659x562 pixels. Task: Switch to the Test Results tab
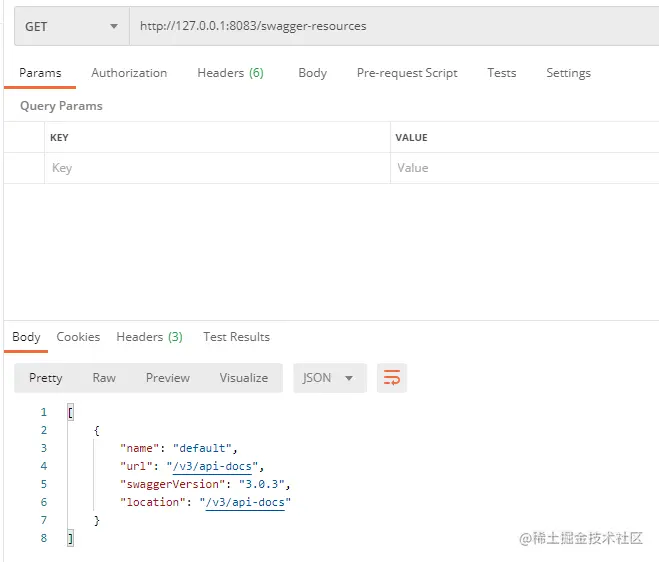pos(236,337)
